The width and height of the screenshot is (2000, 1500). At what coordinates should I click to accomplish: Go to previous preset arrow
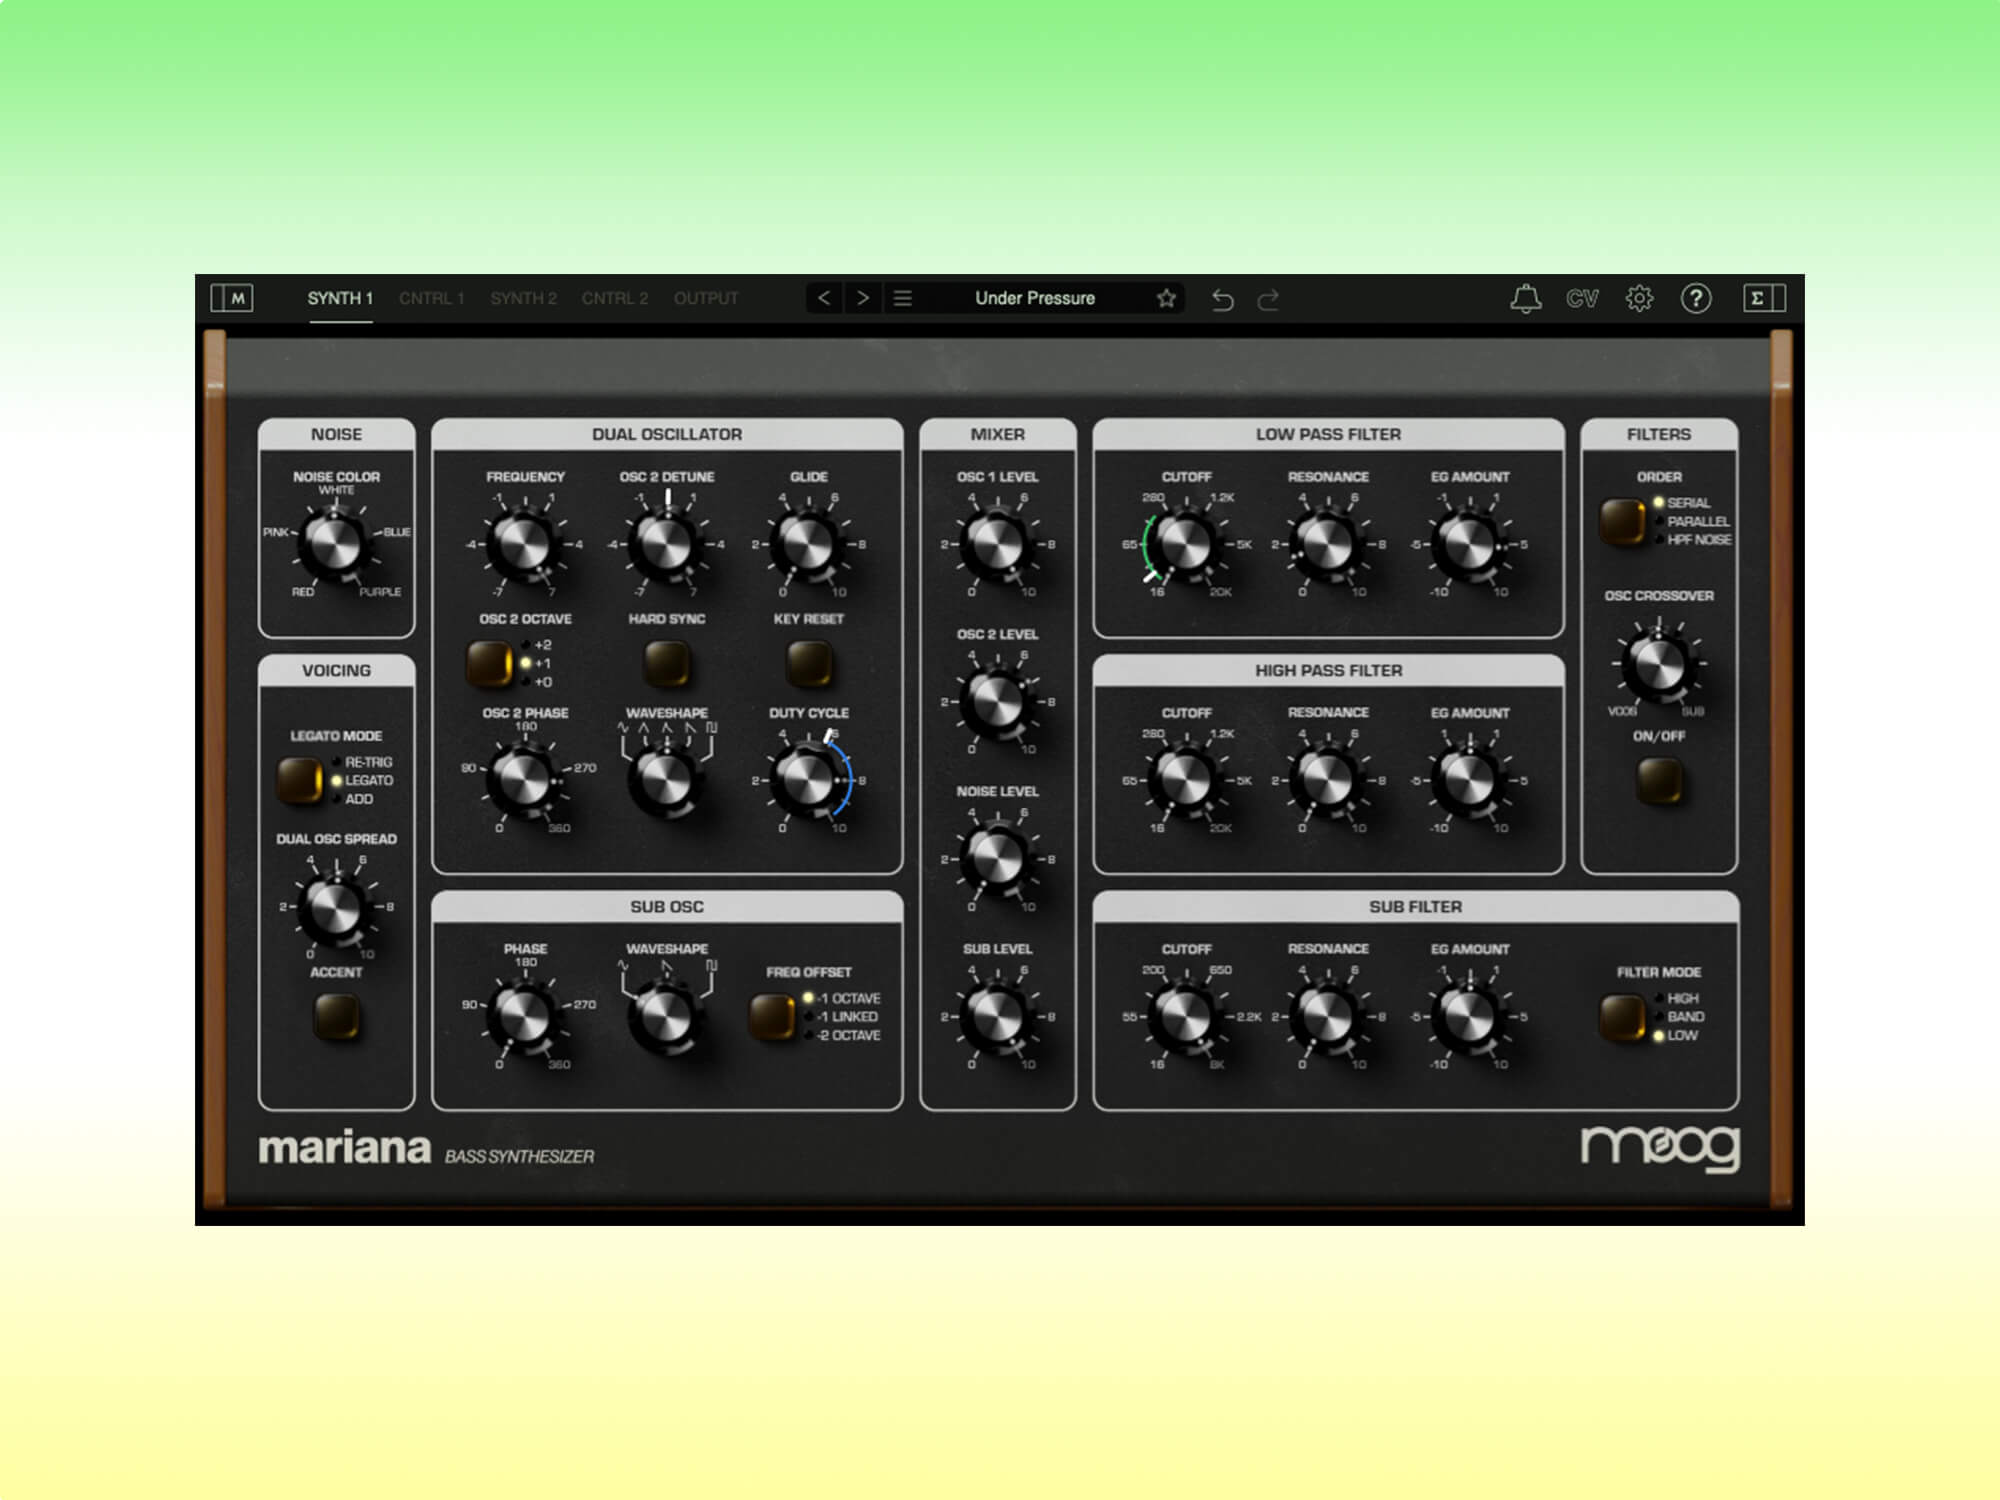point(824,298)
